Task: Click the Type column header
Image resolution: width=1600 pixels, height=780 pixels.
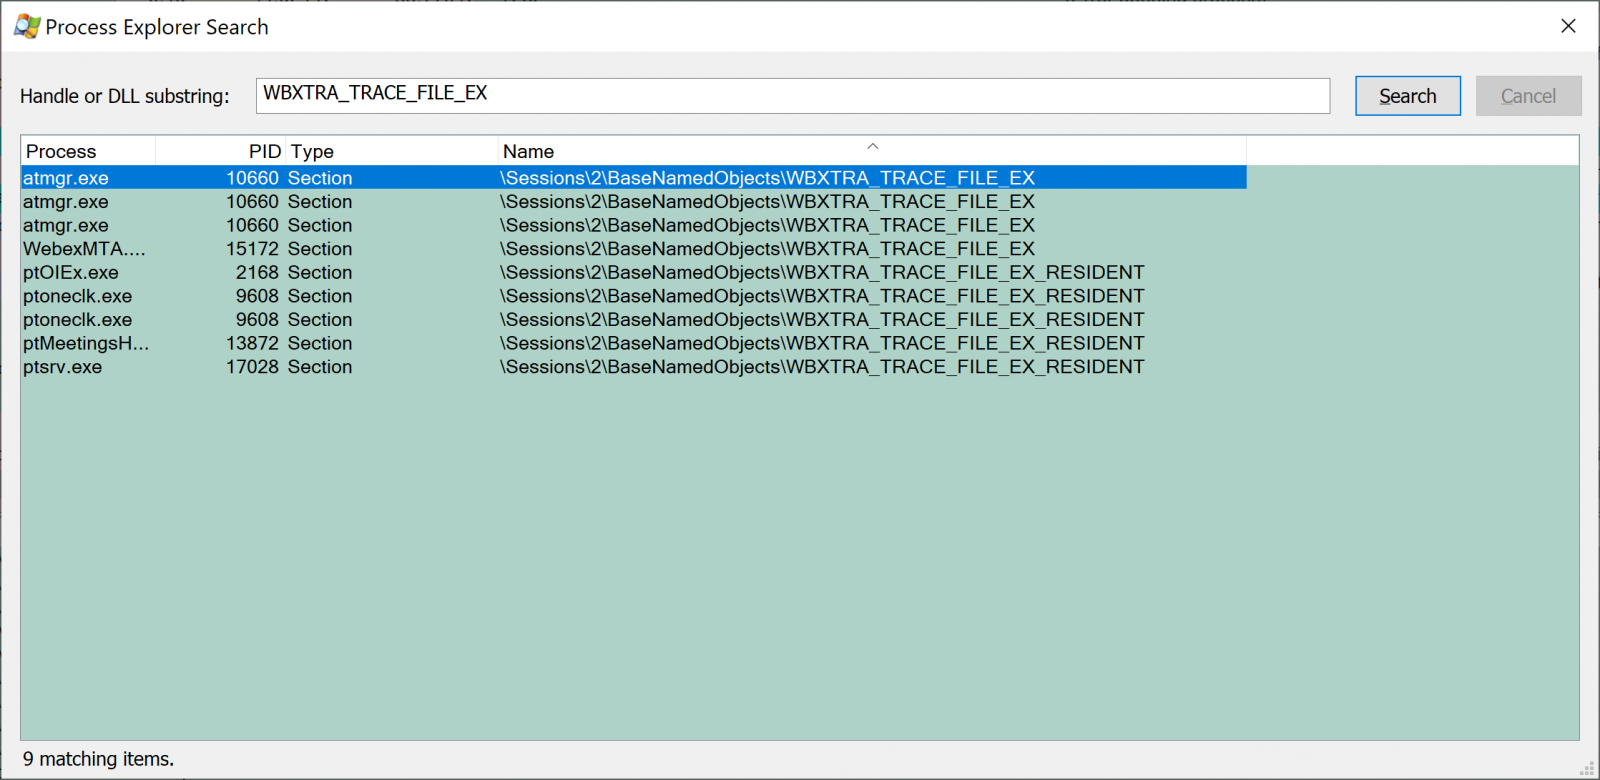Action: [390, 151]
